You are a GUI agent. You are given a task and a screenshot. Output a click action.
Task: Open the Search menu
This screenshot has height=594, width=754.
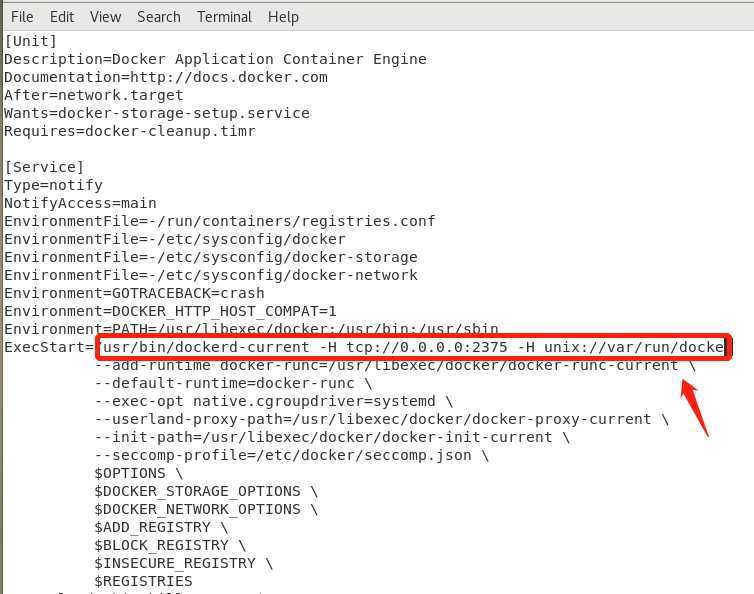159,17
